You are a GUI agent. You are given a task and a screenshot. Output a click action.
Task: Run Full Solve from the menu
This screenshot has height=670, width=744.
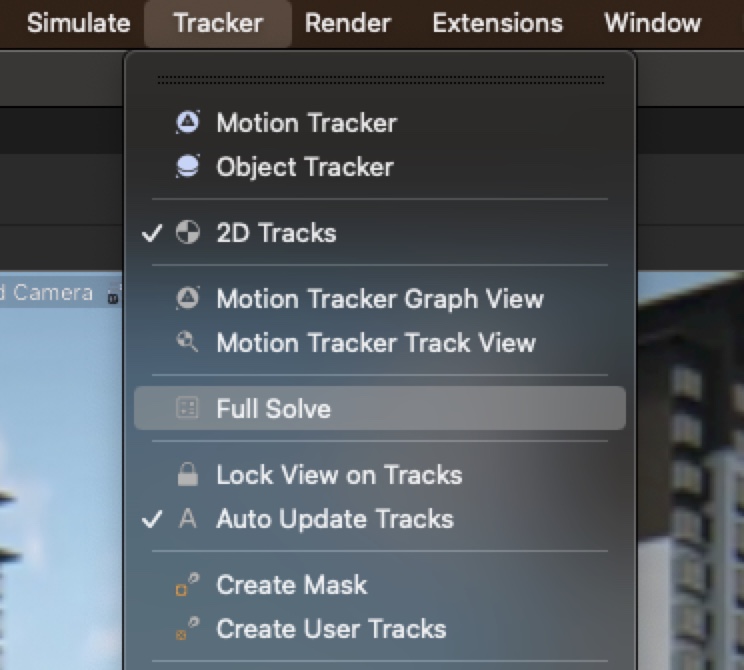click(x=273, y=409)
